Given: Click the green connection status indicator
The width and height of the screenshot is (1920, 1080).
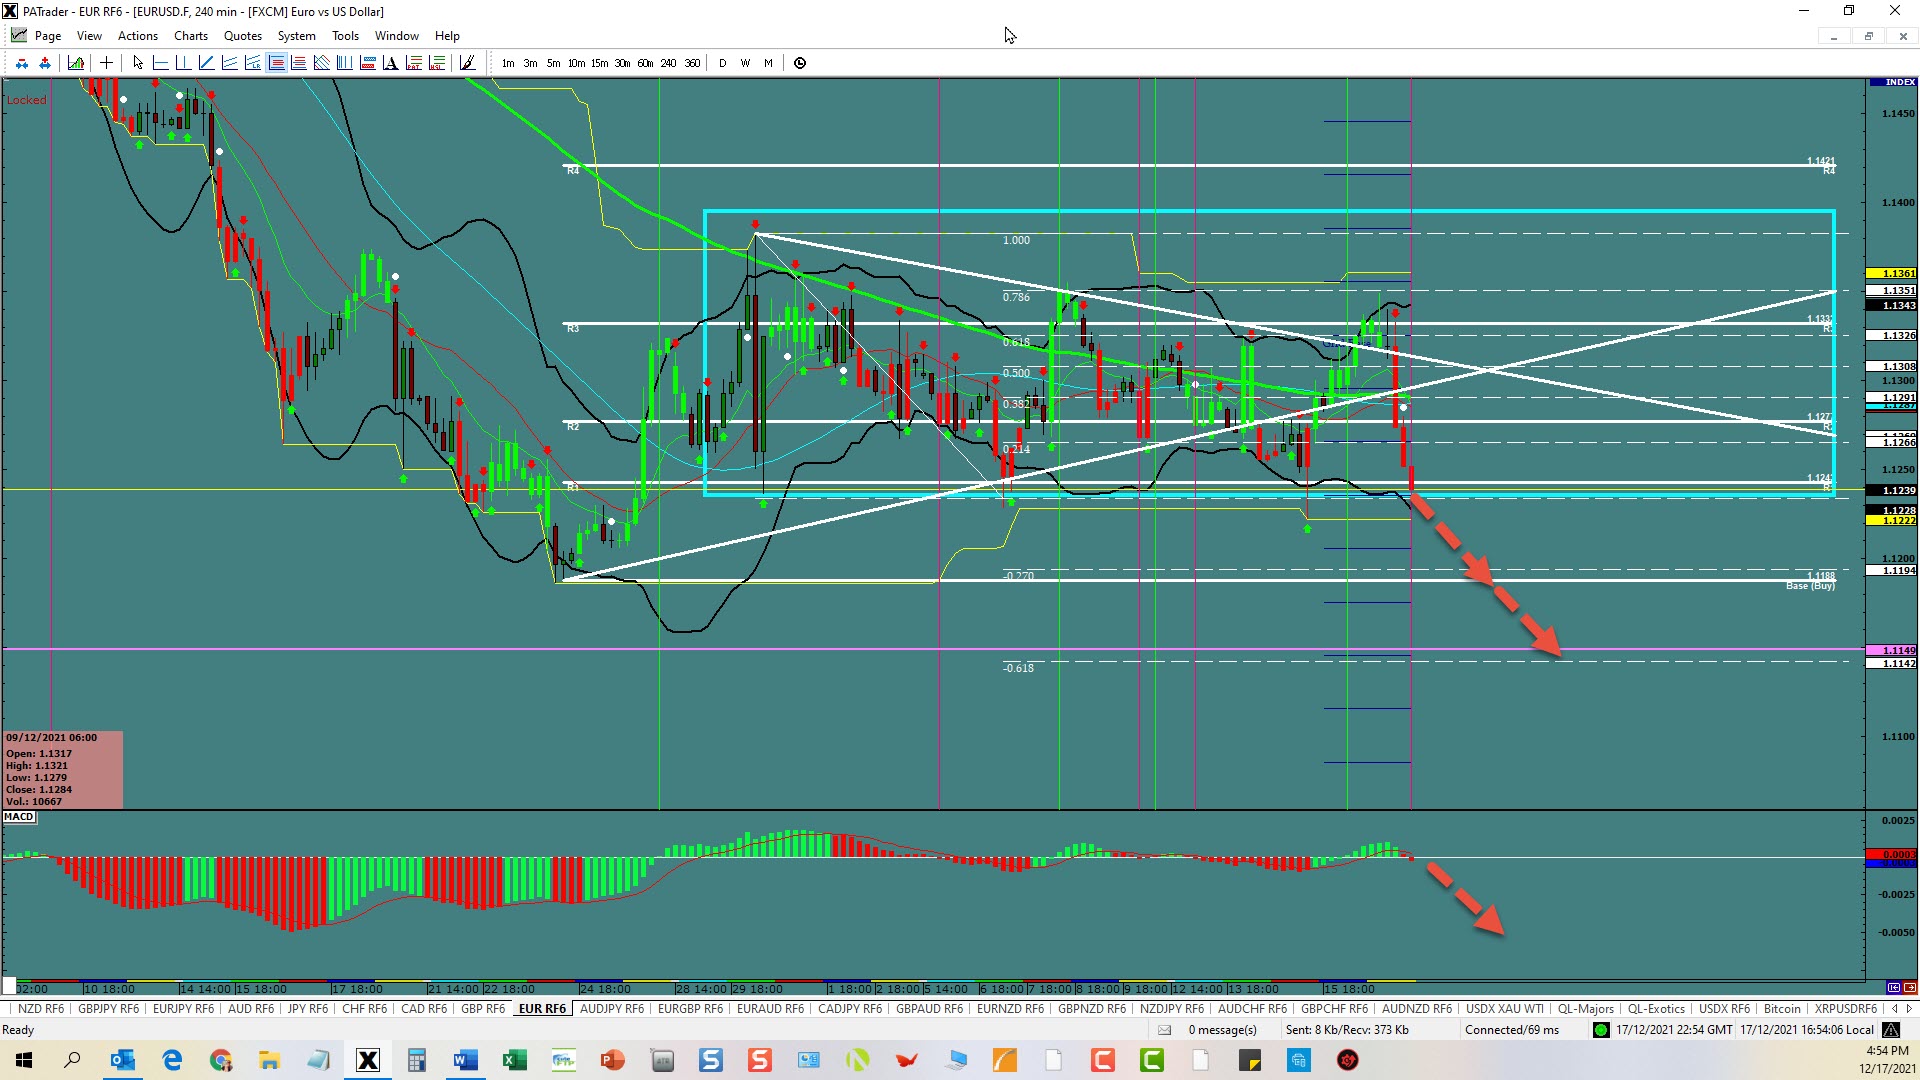Looking at the screenshot, I should 1601,1030.
